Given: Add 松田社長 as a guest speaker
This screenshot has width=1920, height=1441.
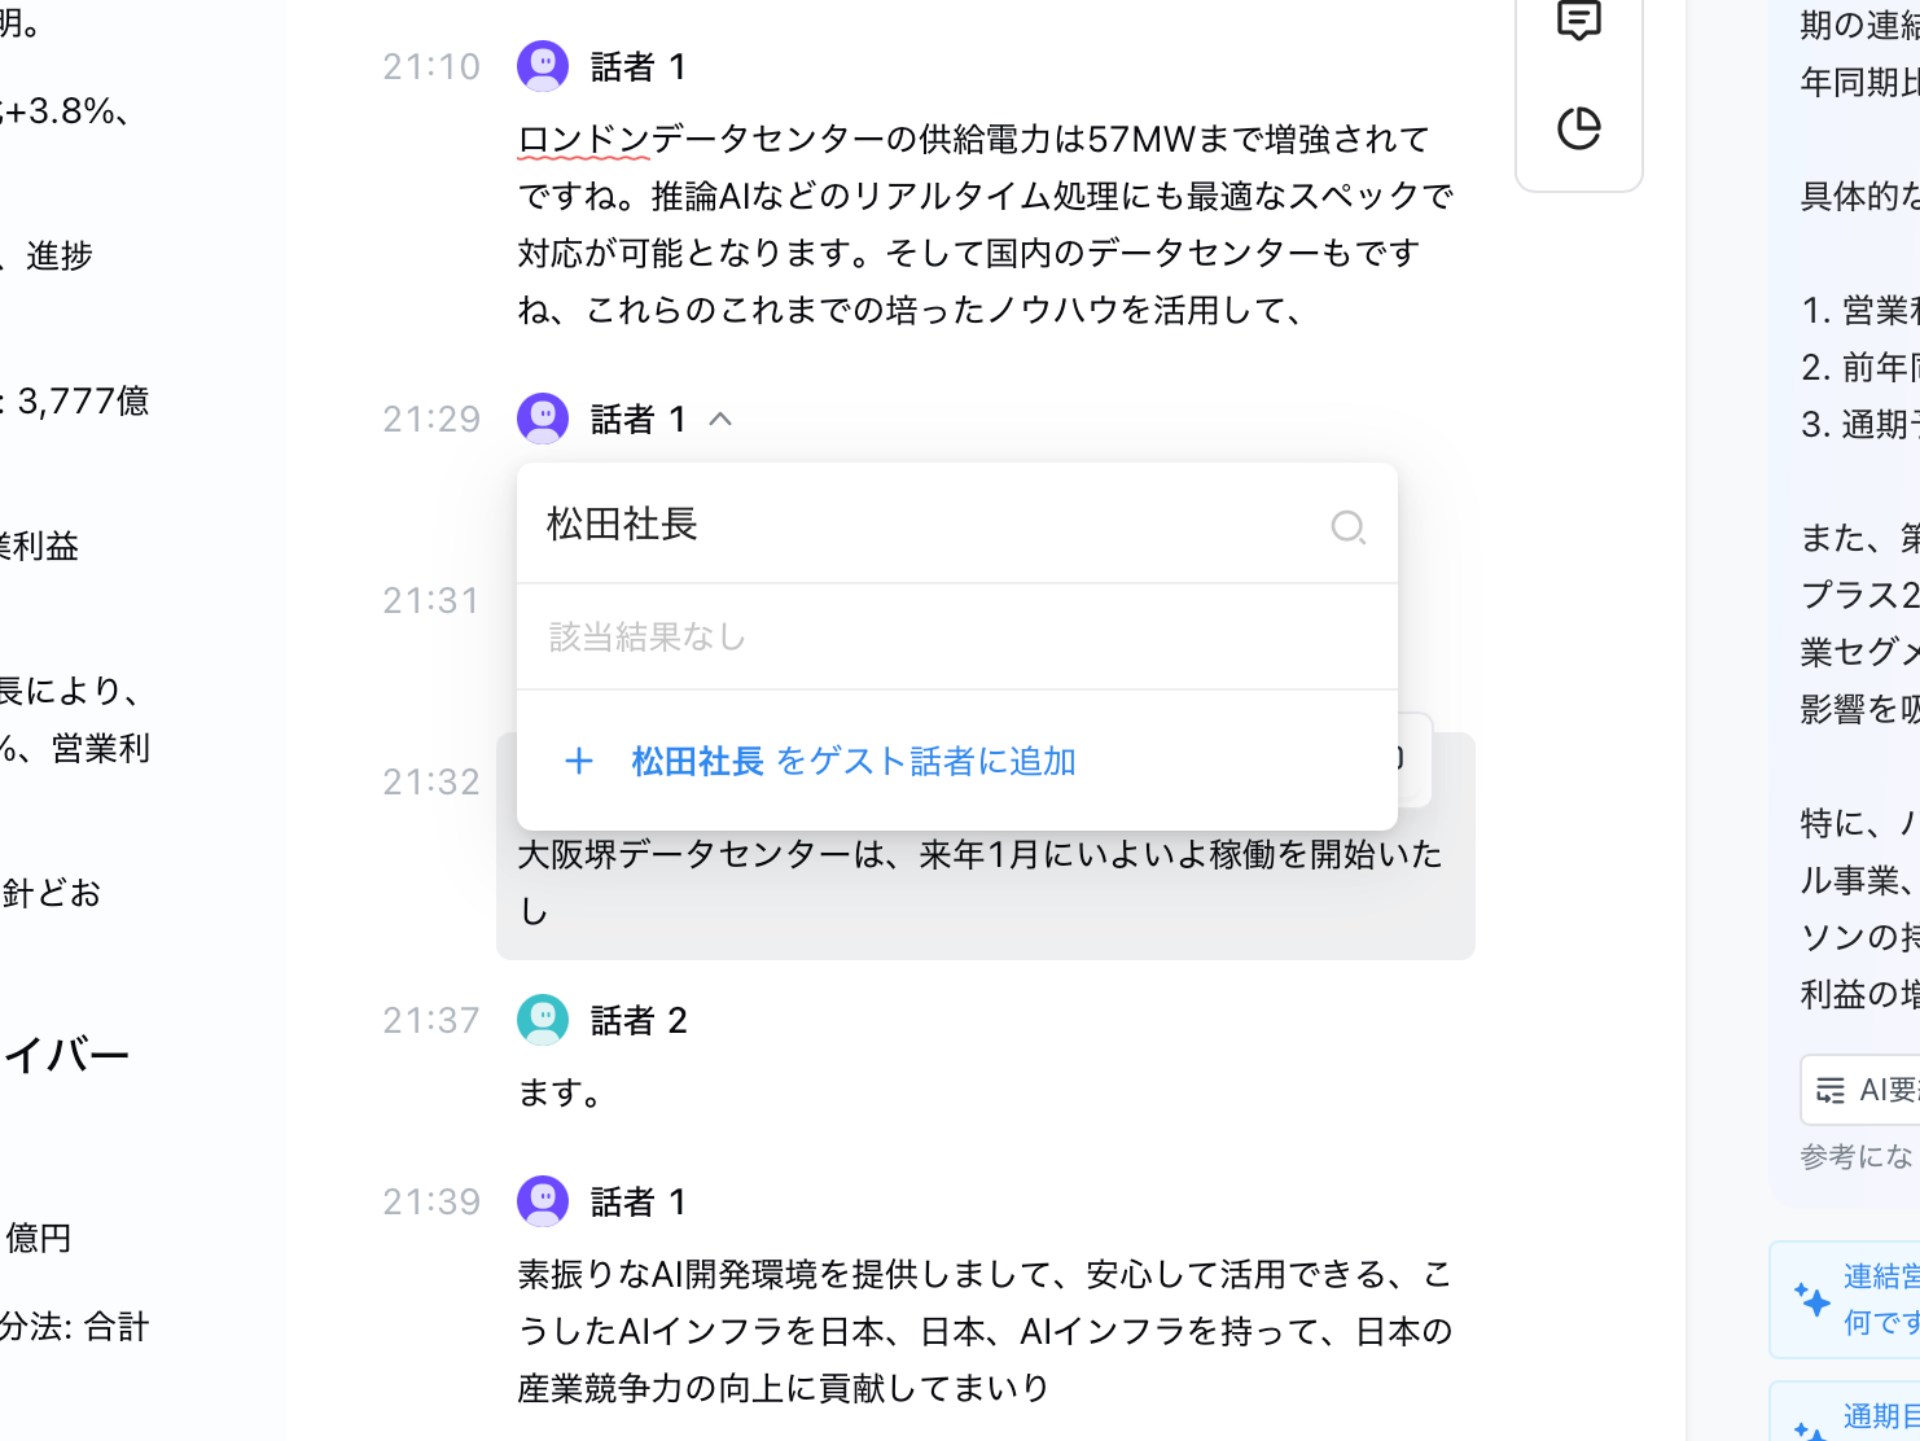Looking at the screenshot, I should coord(852,762).
